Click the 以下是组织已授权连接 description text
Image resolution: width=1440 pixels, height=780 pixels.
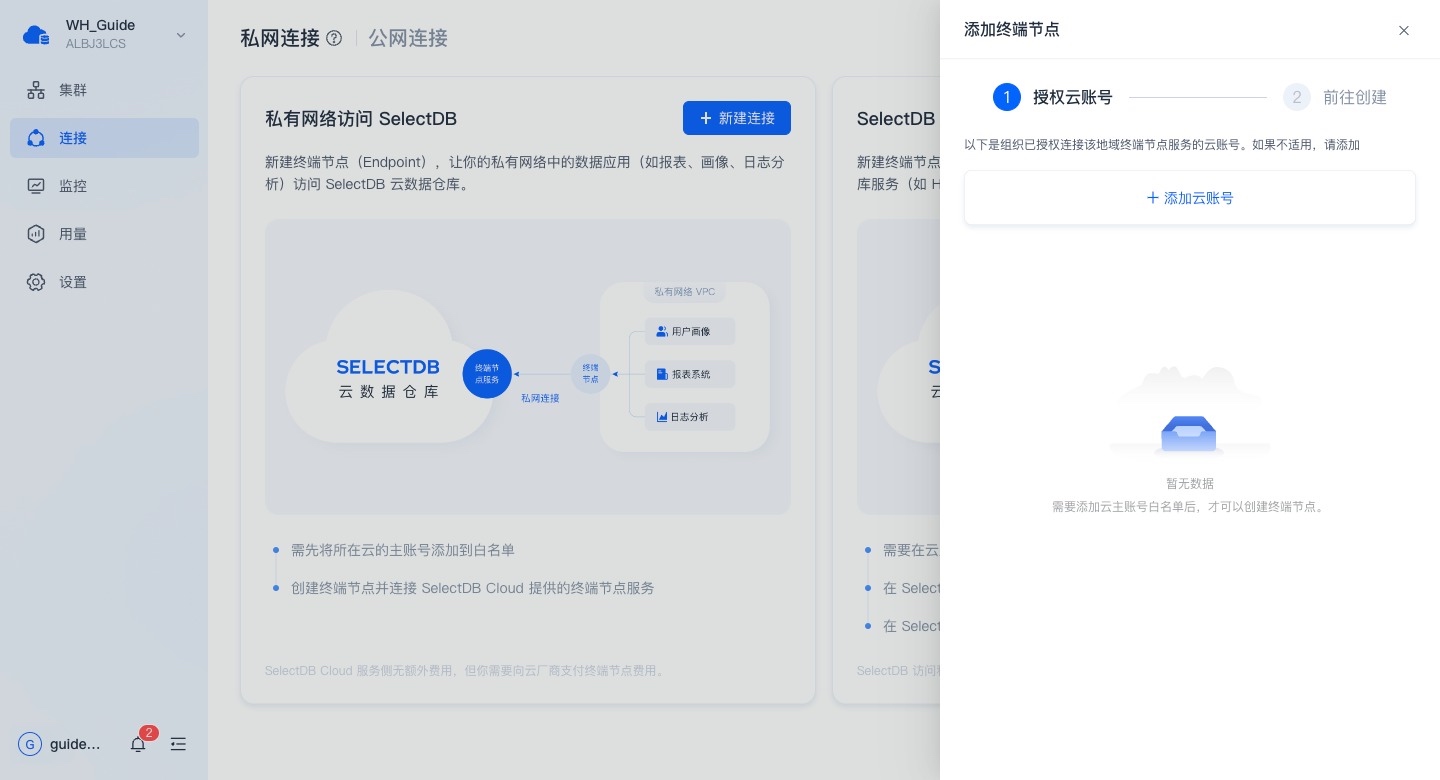[x=1162, y=145]
